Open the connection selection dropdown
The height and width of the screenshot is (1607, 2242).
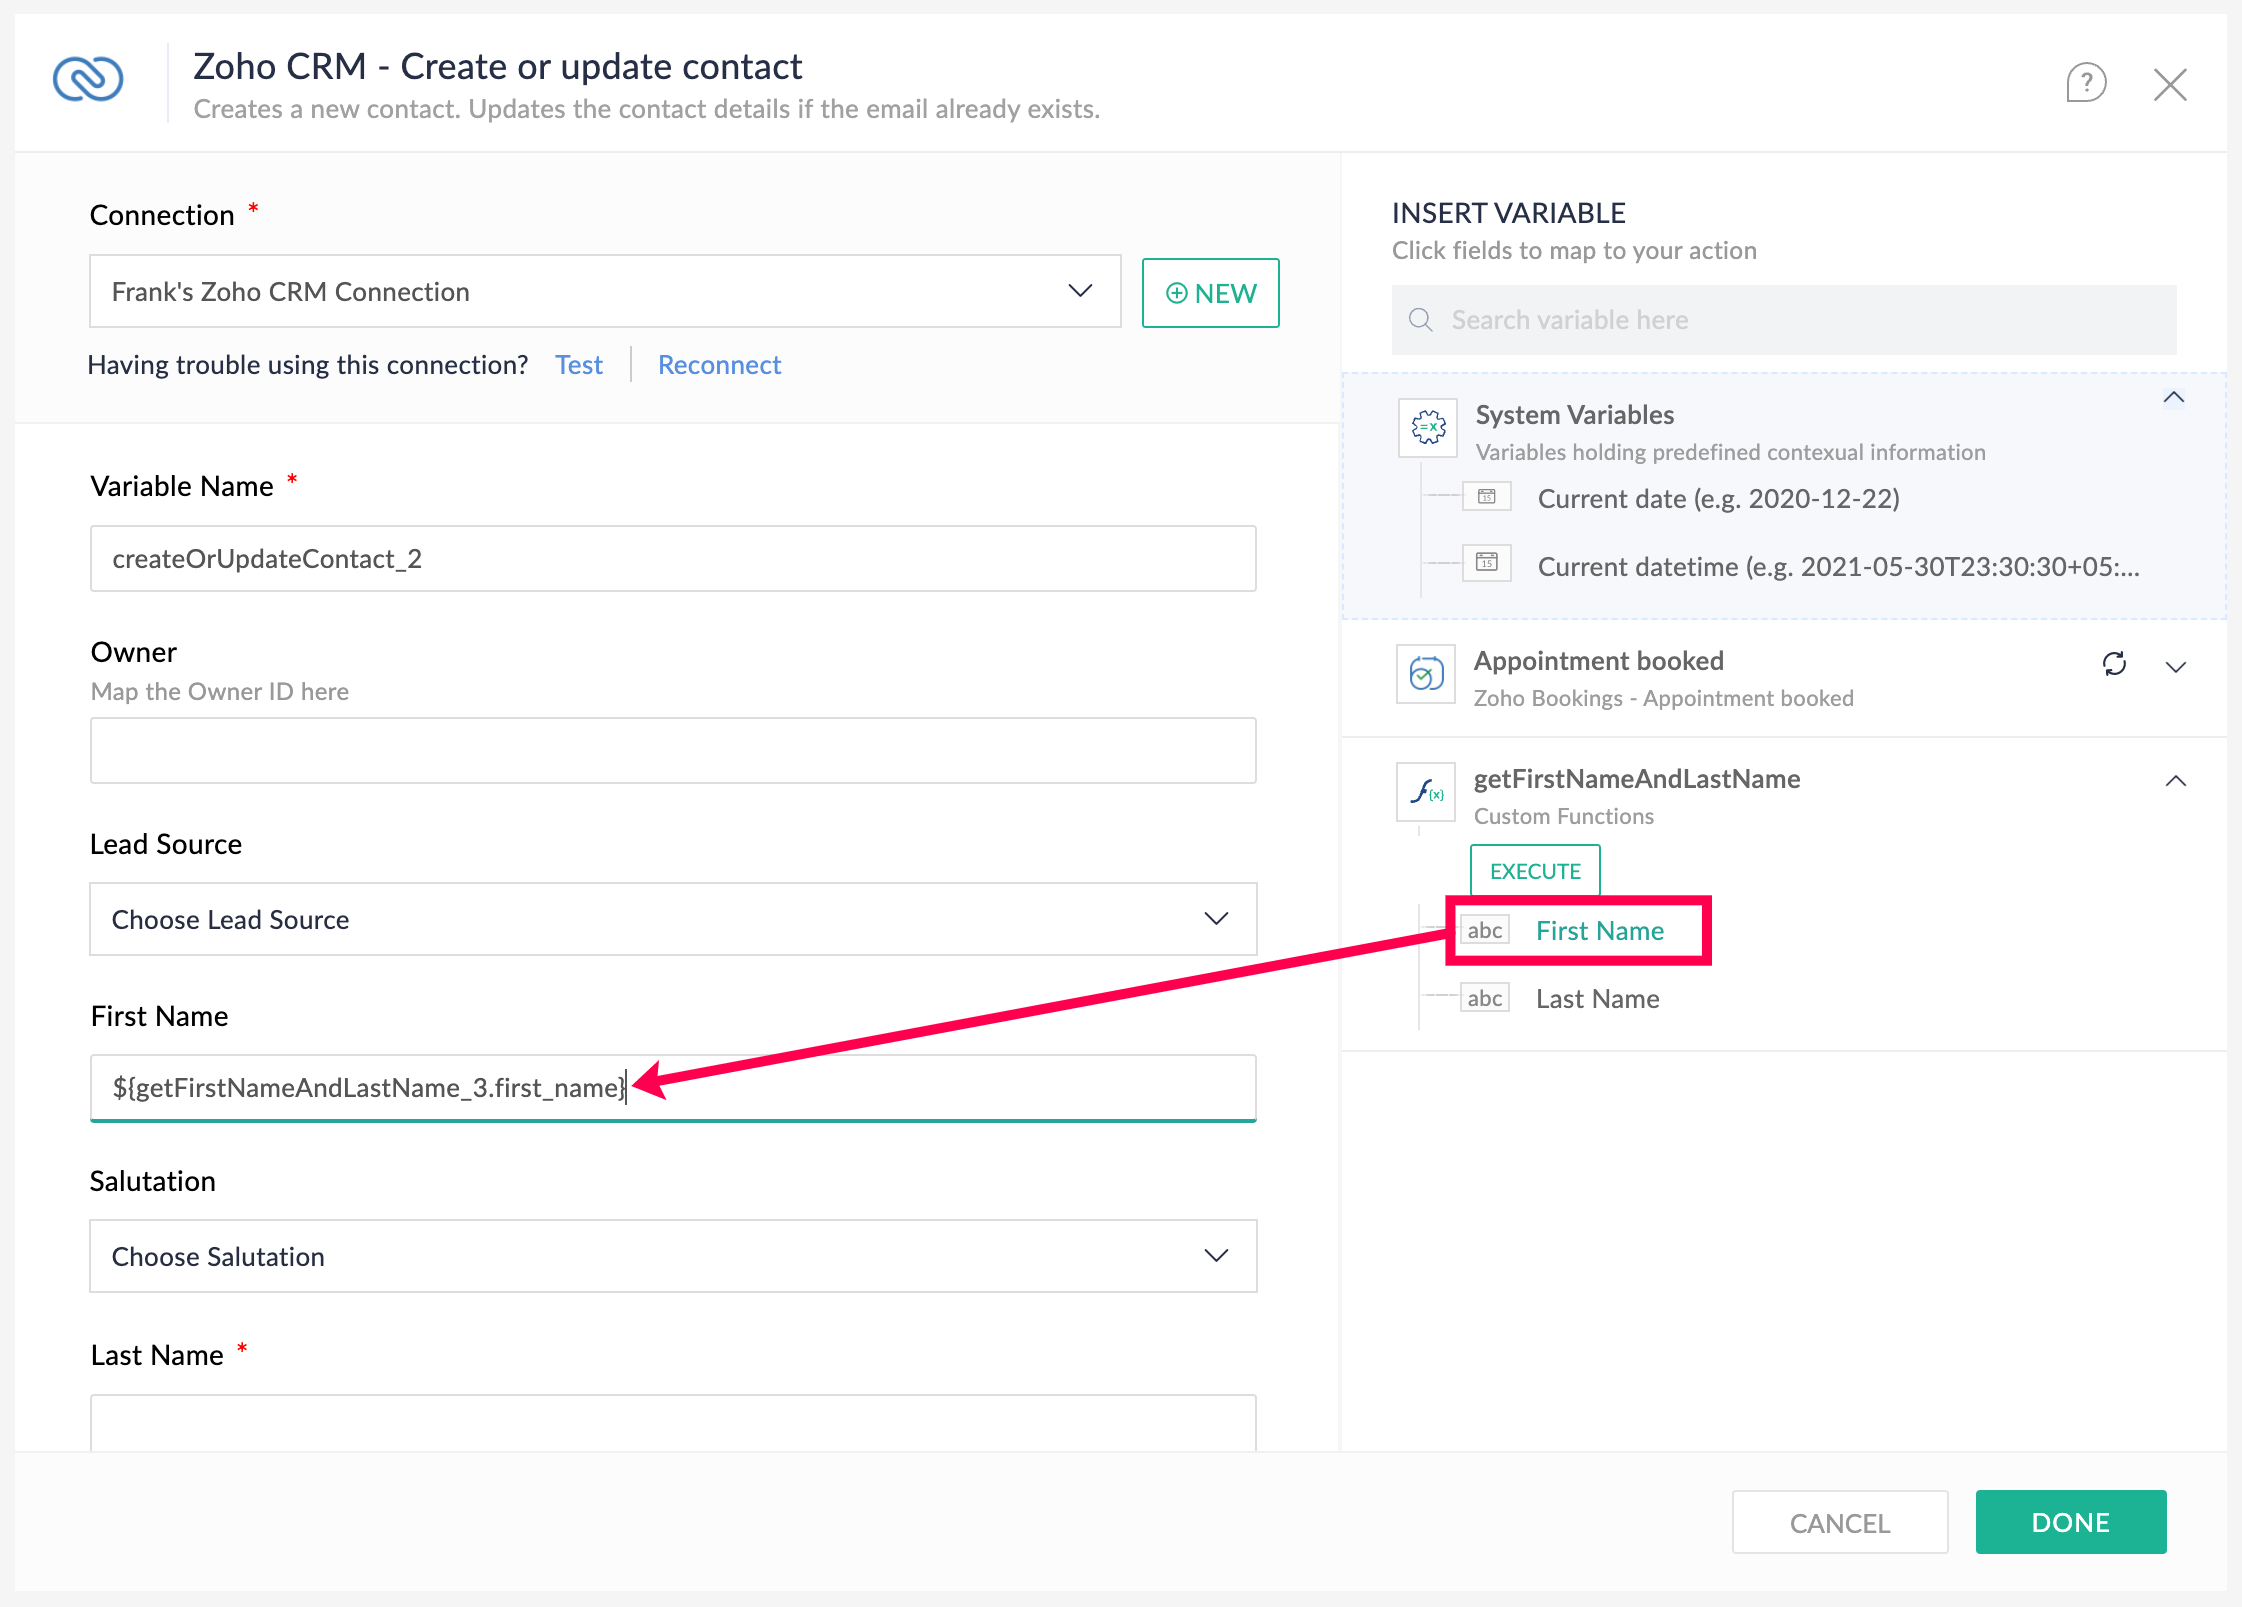[1080, 291]
